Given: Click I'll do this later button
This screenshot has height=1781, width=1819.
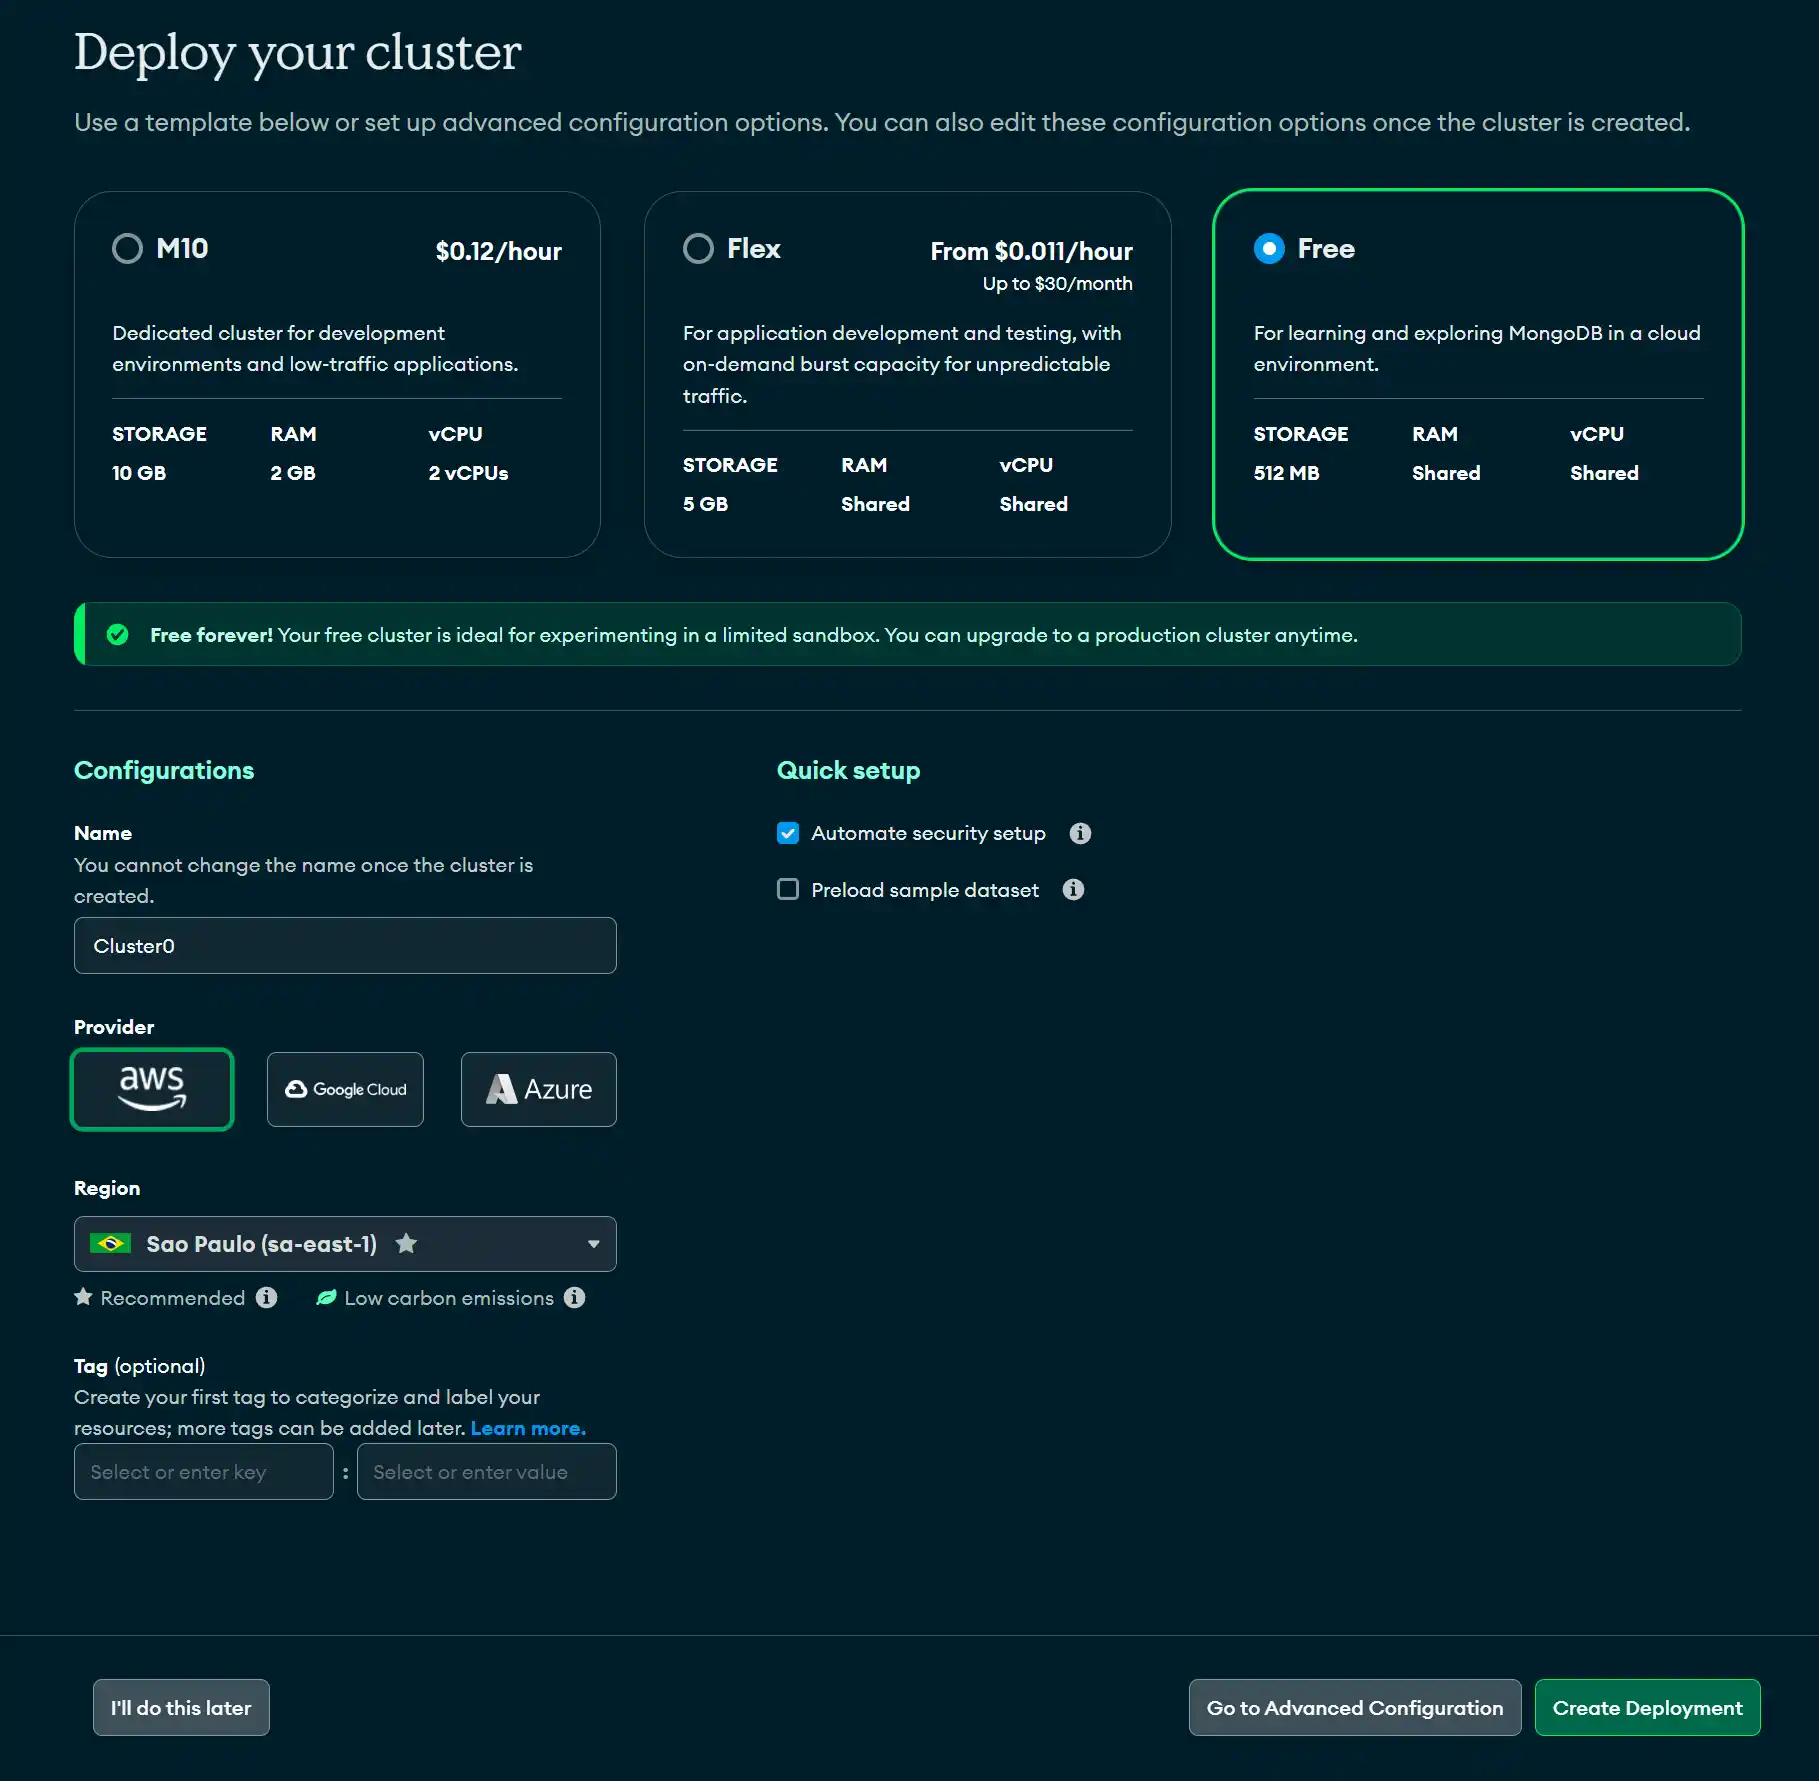Looking at the screenshot, I should [x=181, y=1707].
